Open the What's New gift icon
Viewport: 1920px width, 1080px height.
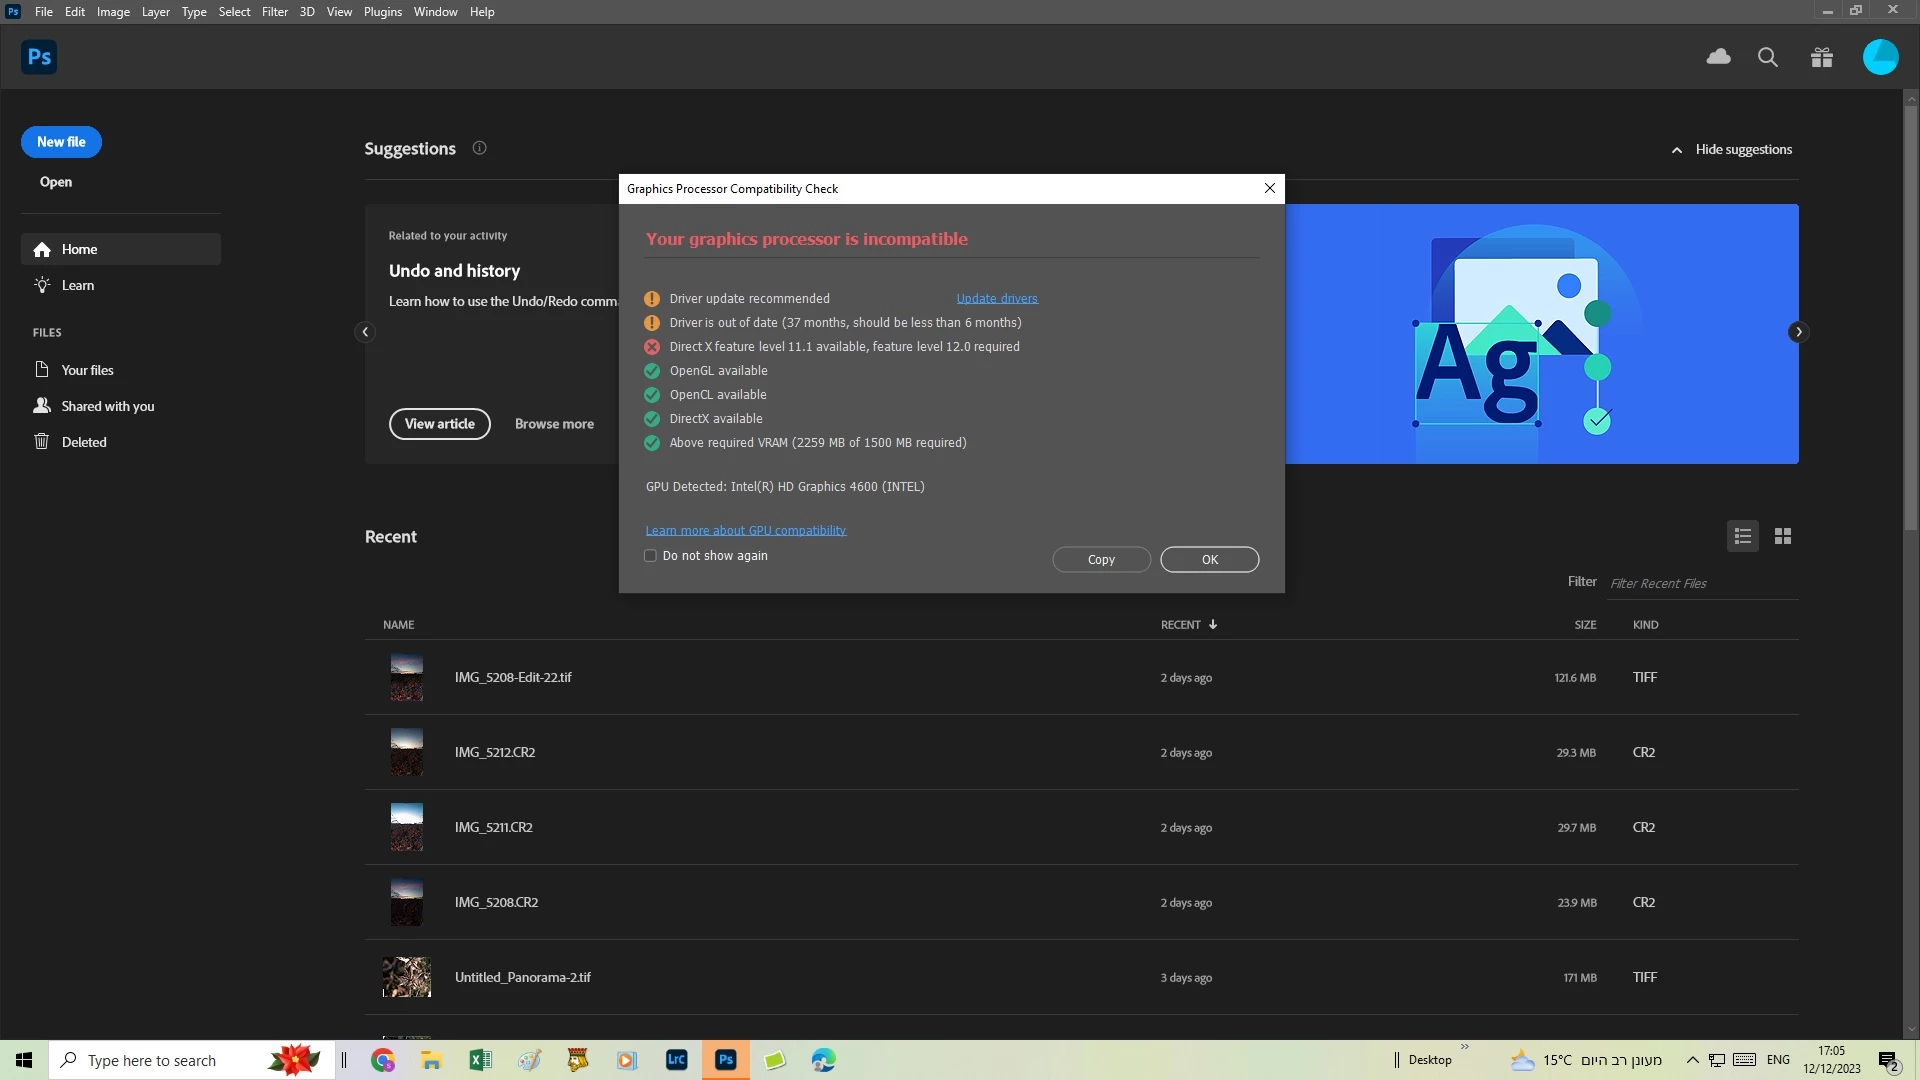pos(1822,57)
